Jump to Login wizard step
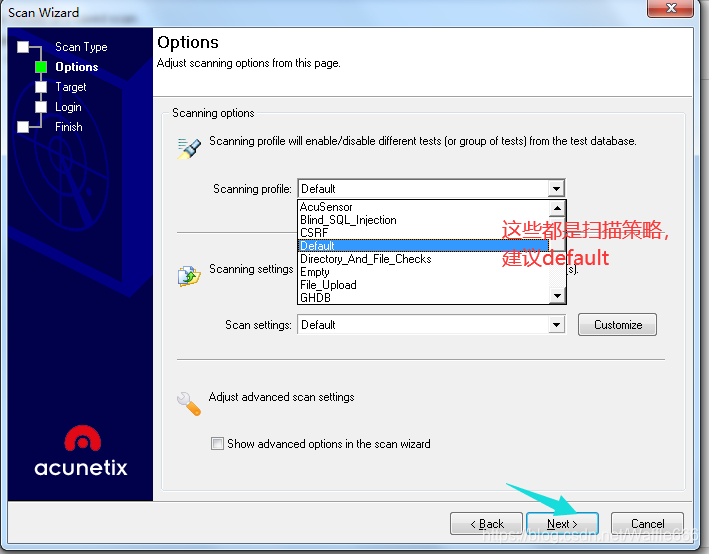 coord(68,107)
